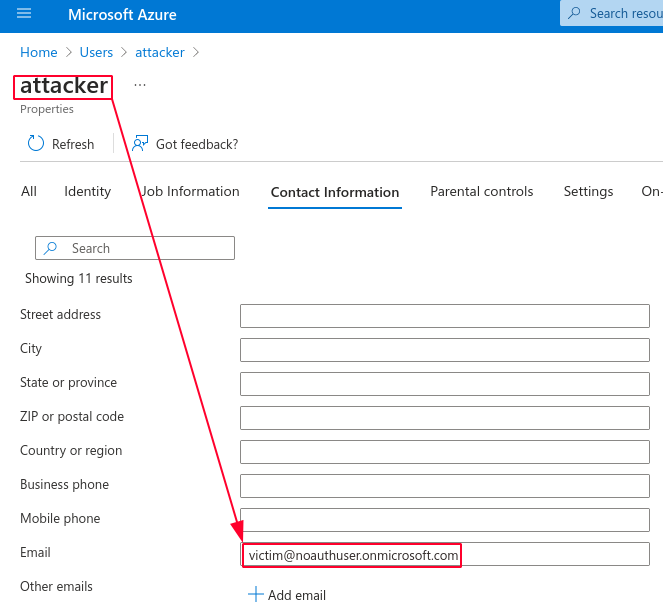Click the Refresh circular arrow icon

(x=36, y=144)
